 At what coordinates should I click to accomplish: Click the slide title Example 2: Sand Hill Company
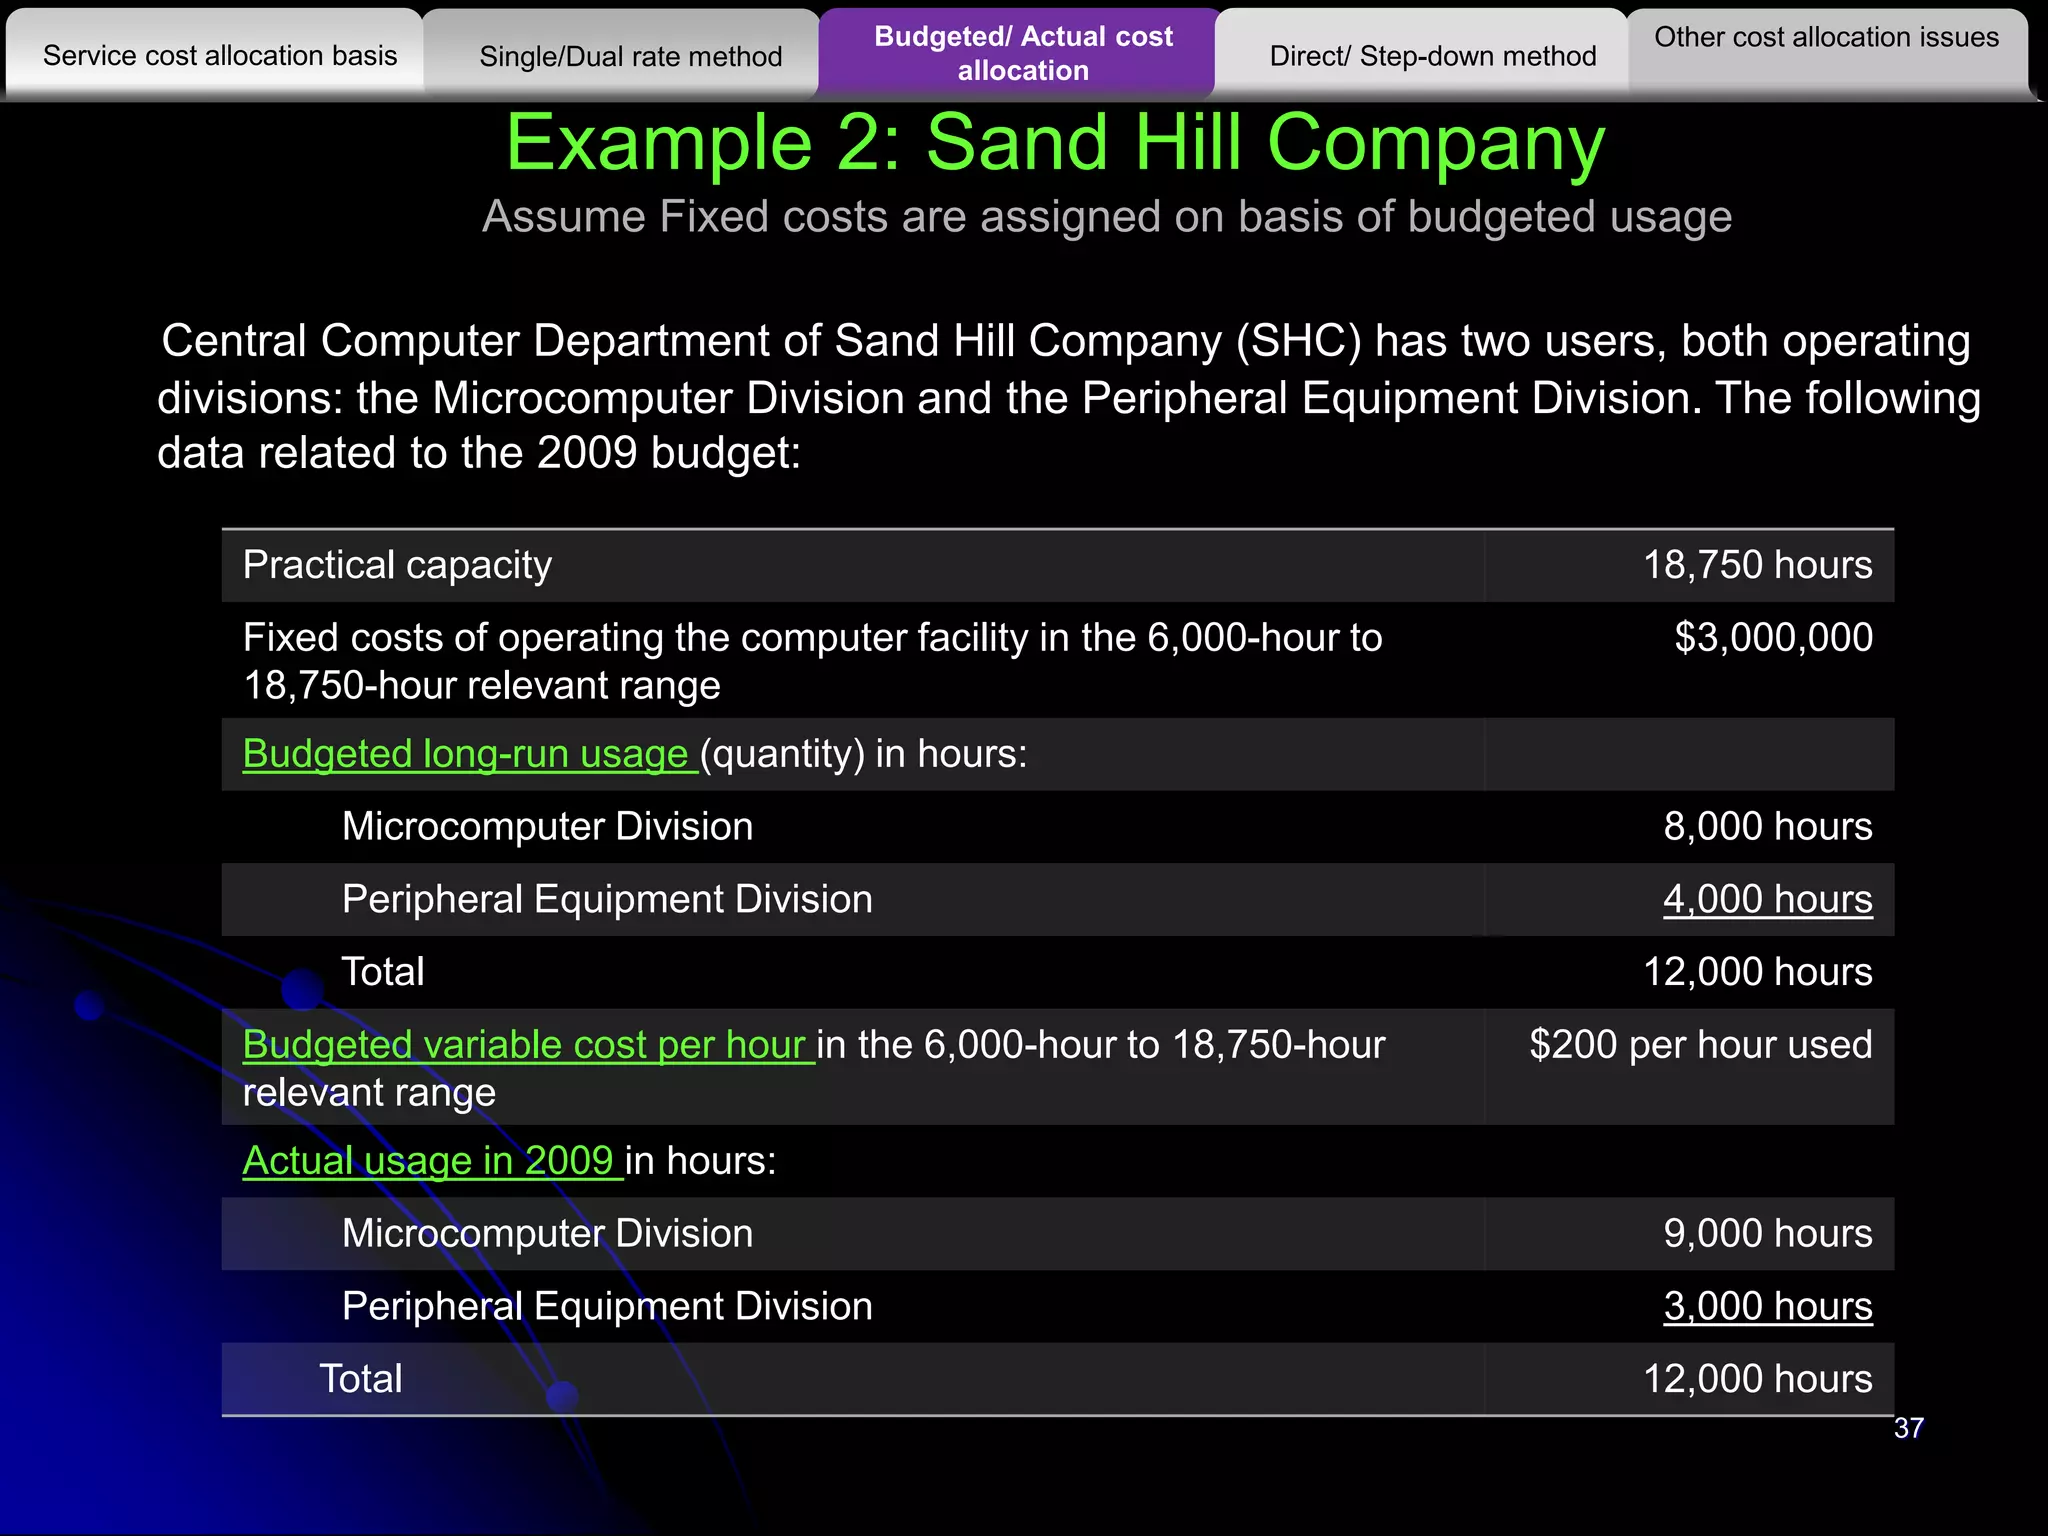[1055, 143]
